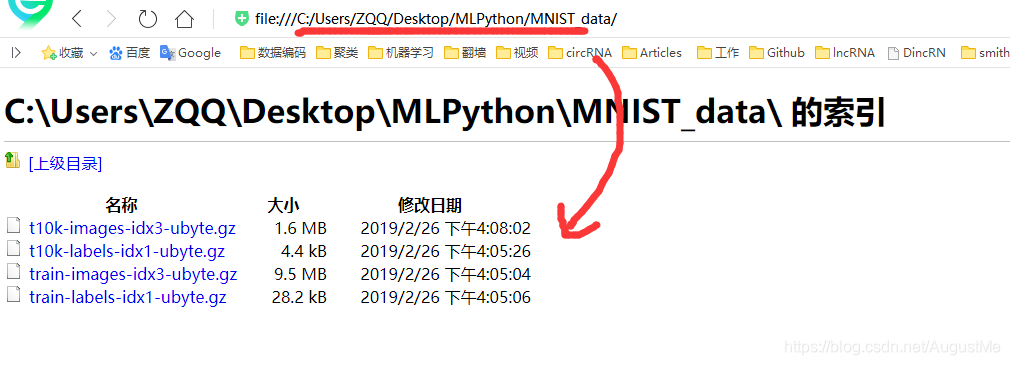1010x365 pixels.
Task: Click the 28.2 kB size value
Action: click(x=300, y=297)
